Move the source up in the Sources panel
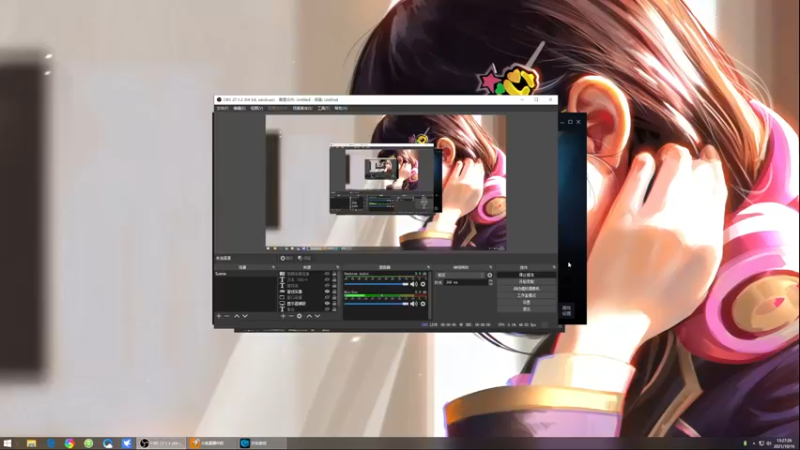Viewport: 800px width, 450px height. (309, 316)
